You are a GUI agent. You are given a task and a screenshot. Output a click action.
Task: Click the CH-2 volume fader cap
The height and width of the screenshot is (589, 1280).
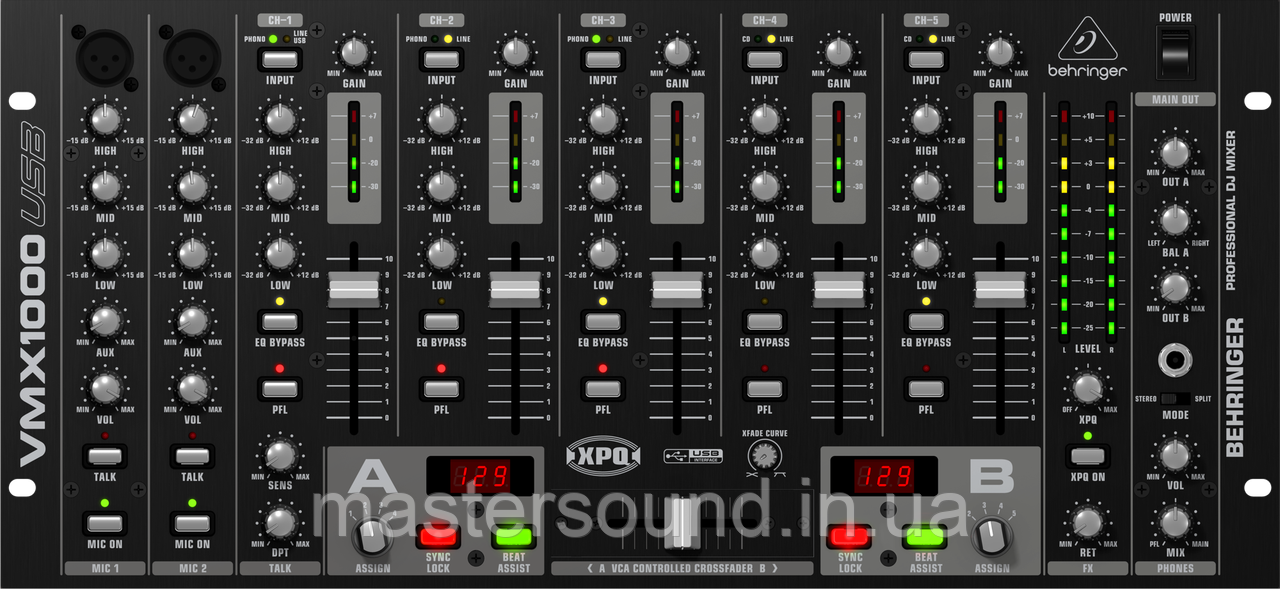516,289
